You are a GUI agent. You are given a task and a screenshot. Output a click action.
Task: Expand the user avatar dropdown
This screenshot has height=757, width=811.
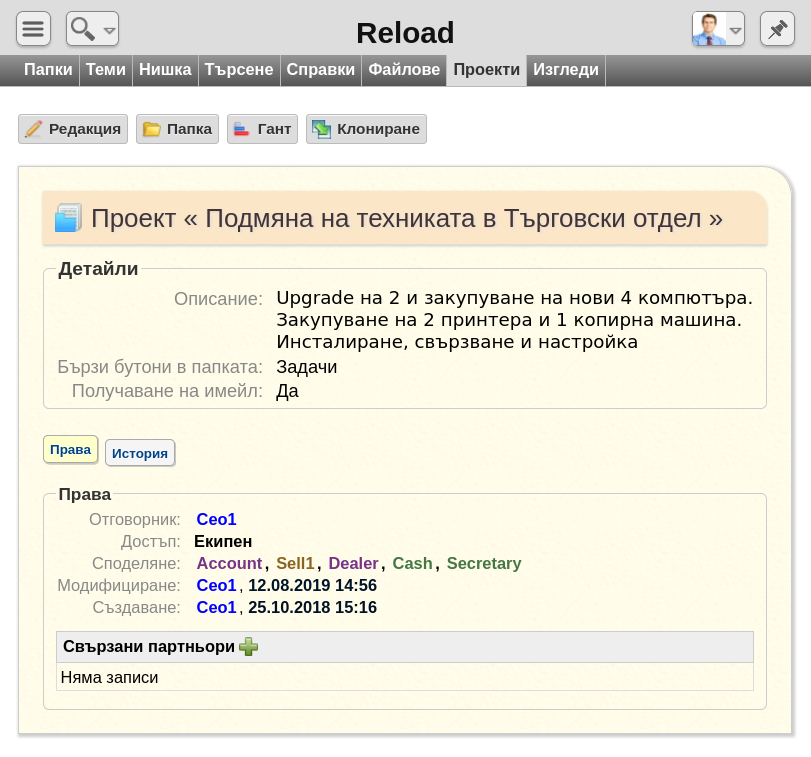click(718, 29)
